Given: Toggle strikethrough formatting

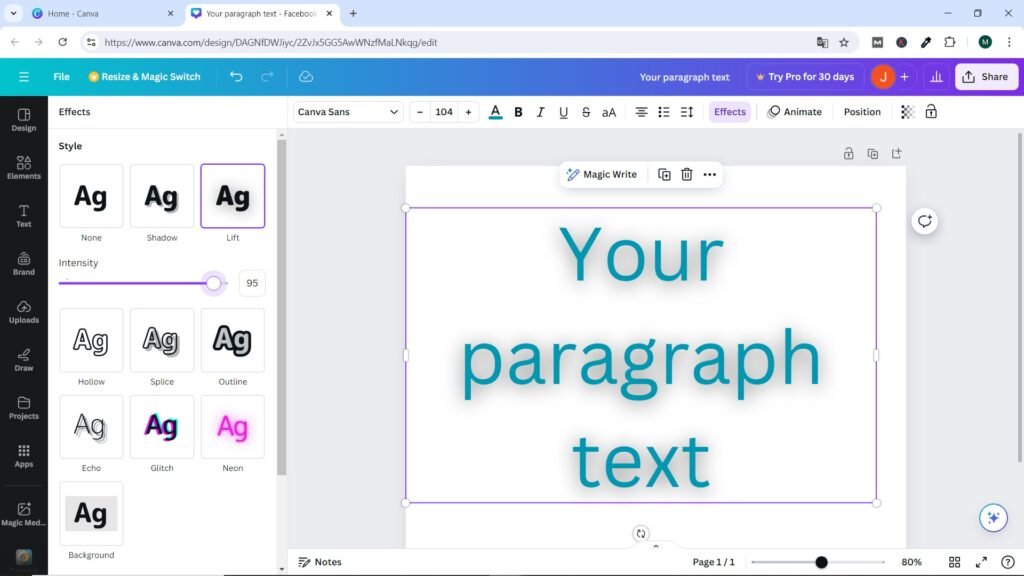Looking at the screenshot, I should (x=586, y=111).
